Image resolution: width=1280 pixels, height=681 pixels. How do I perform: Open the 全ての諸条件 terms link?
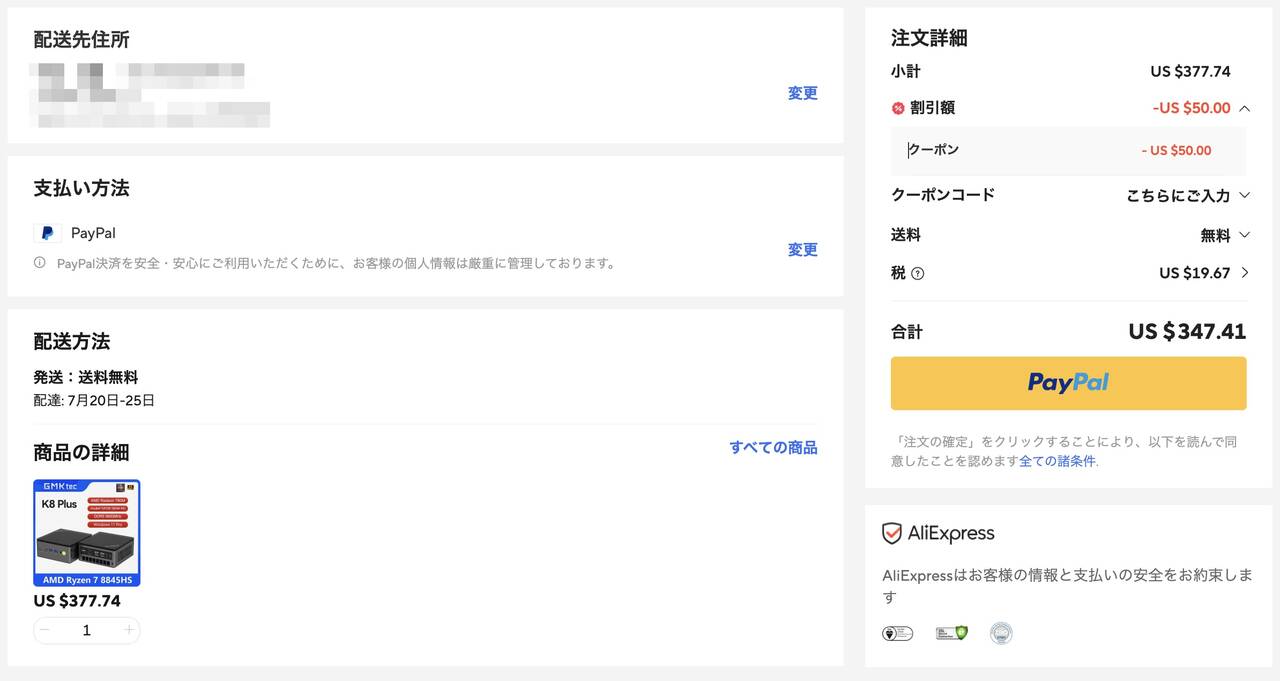coord(1057,461)
